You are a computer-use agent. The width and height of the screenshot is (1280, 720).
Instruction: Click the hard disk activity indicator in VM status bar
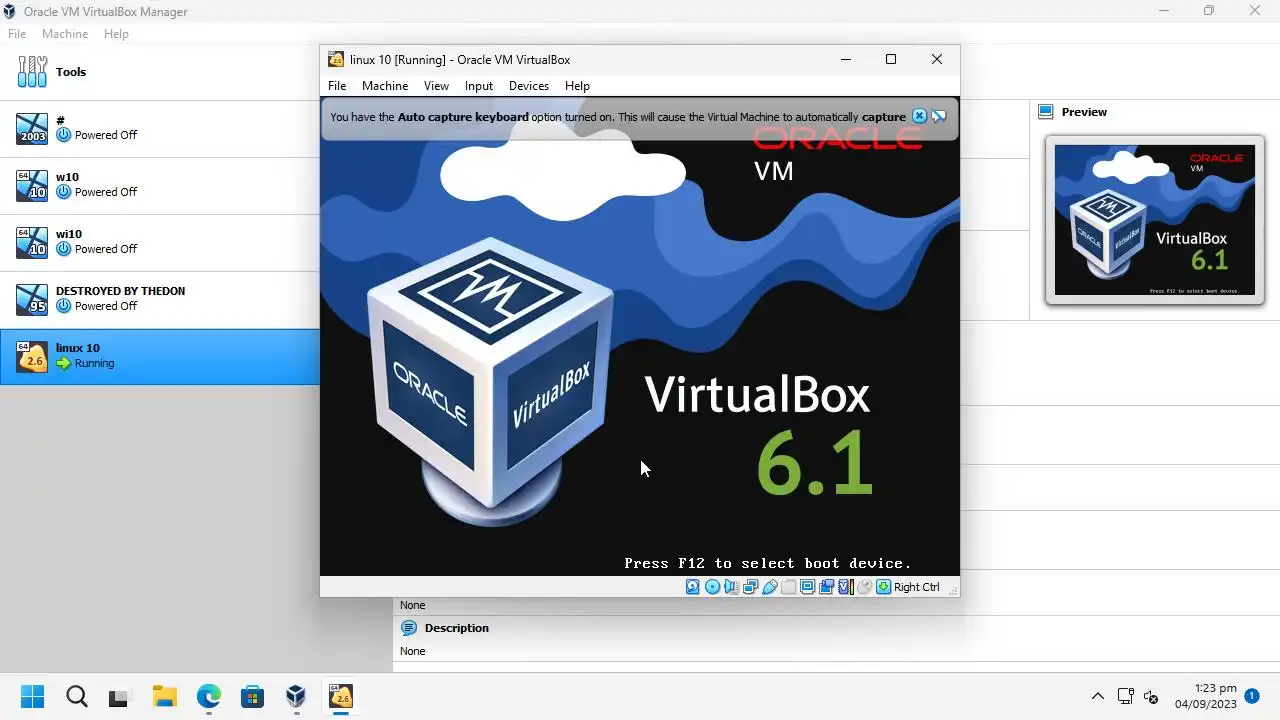[x=692, y=587]
